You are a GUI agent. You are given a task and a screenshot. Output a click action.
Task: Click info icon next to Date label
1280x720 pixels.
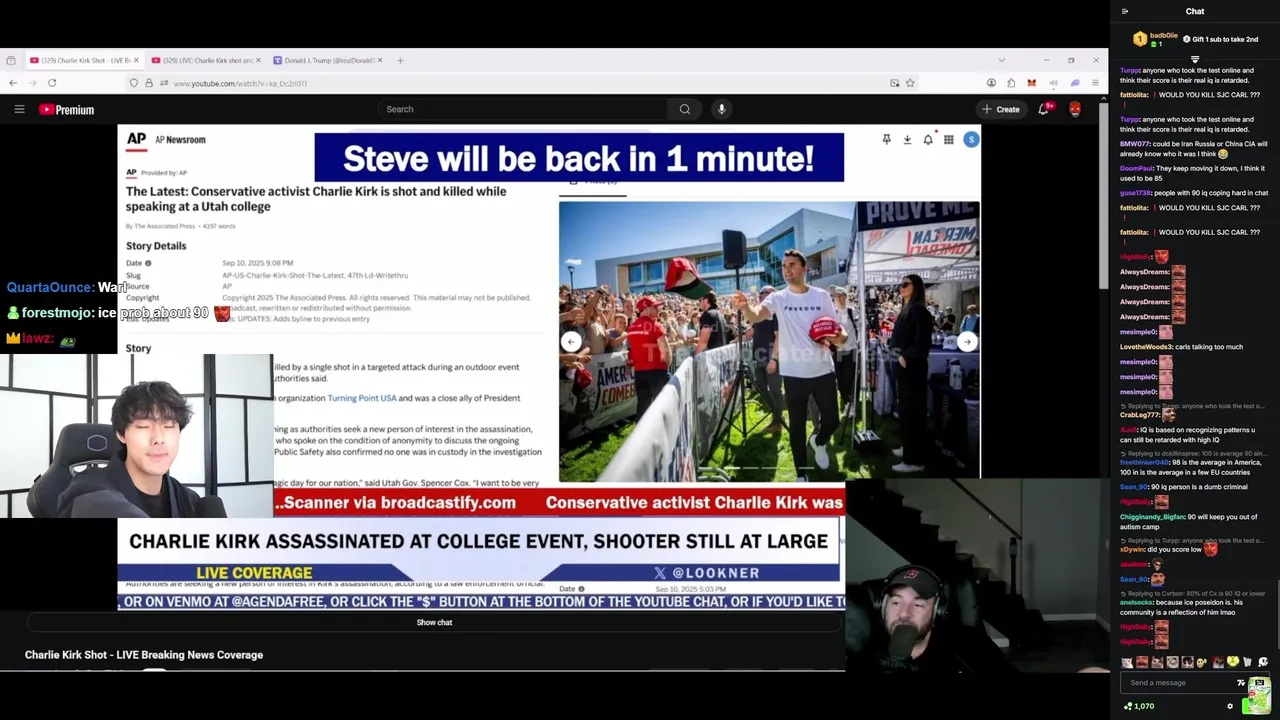click(148, 263)
